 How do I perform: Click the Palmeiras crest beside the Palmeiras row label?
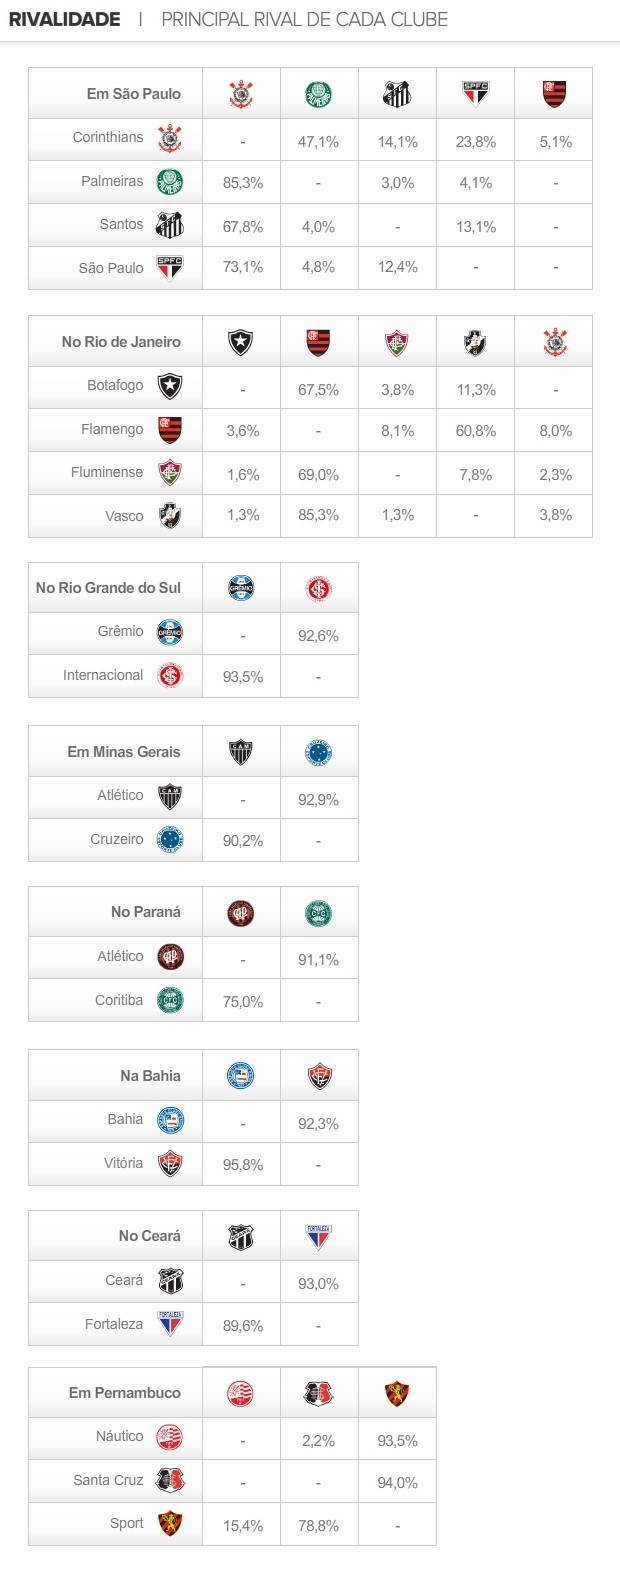tap(170, 182)
